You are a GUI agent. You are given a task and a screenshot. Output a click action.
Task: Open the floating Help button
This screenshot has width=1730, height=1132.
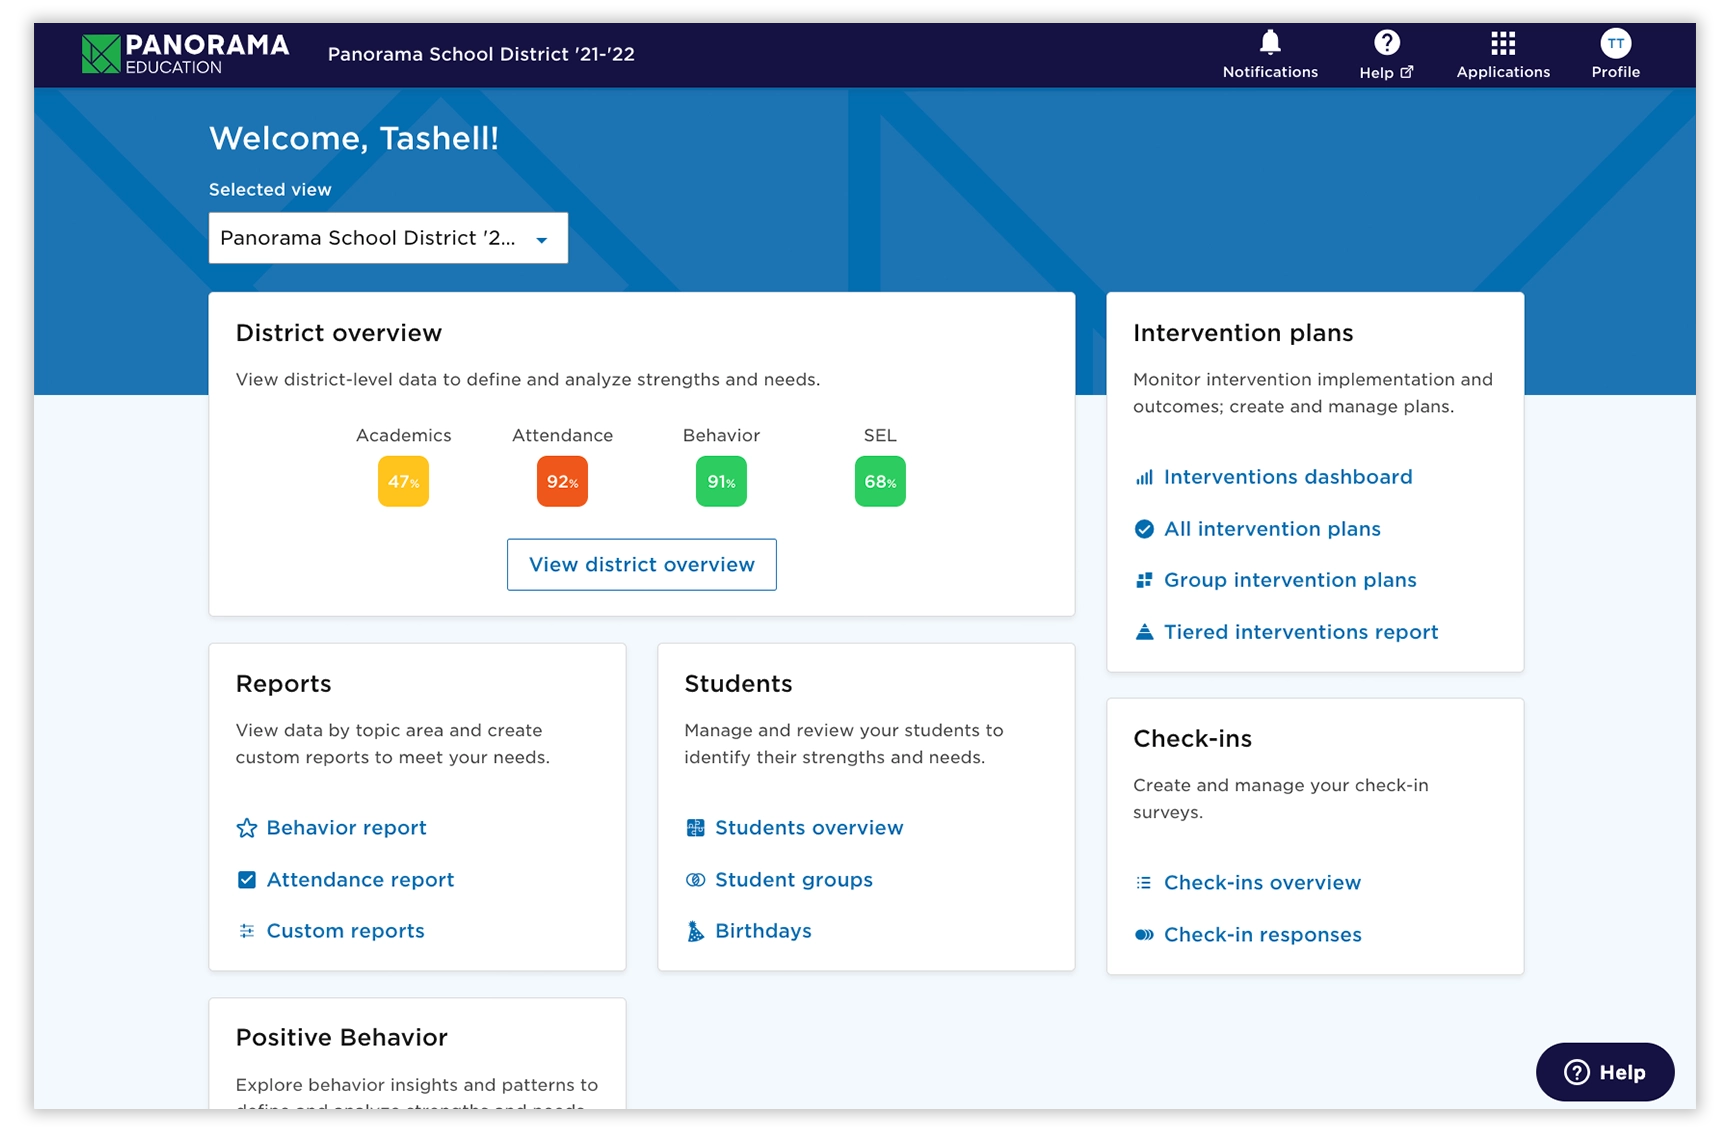[x=1605, y=1072]
